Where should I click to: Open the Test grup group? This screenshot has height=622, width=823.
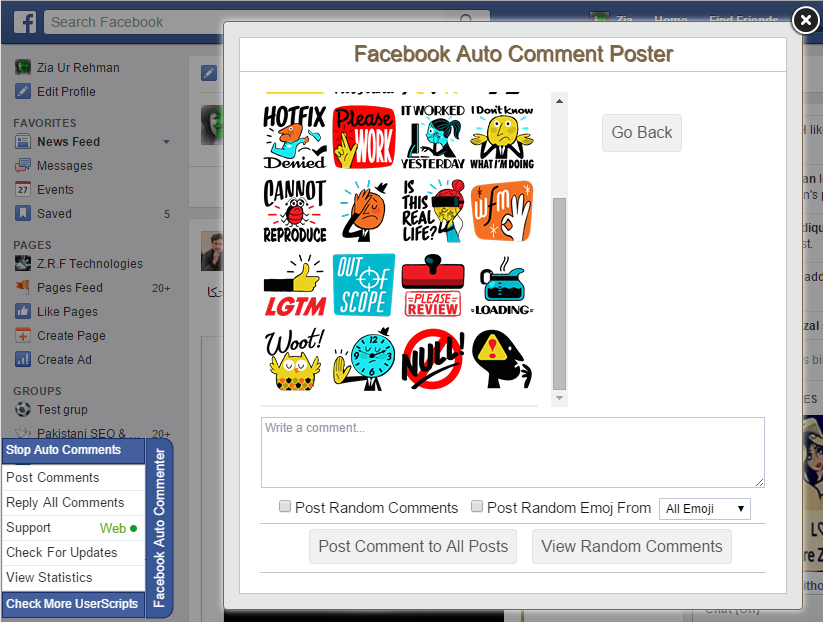(x=62, y=409)
